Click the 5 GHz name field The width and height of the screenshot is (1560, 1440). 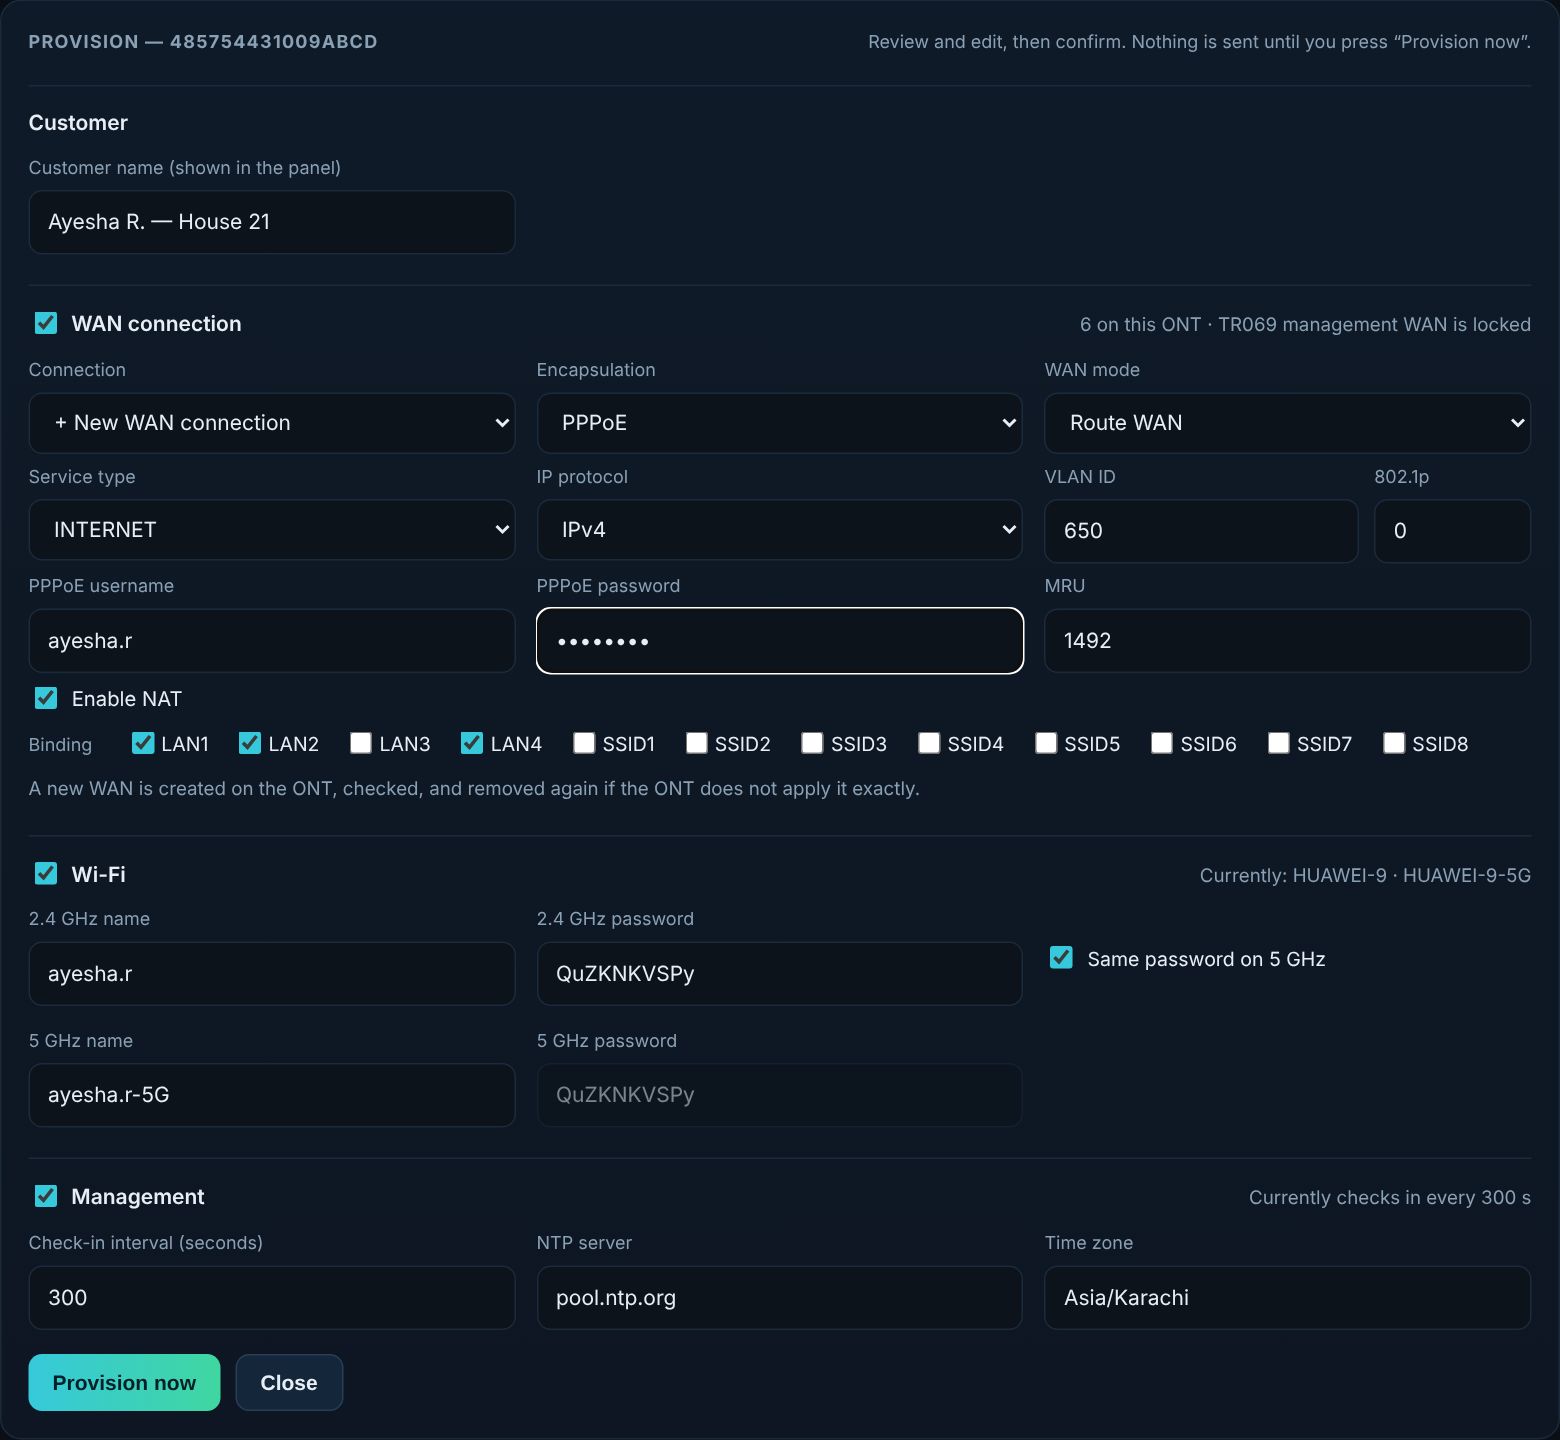[x=272, y=1095]
